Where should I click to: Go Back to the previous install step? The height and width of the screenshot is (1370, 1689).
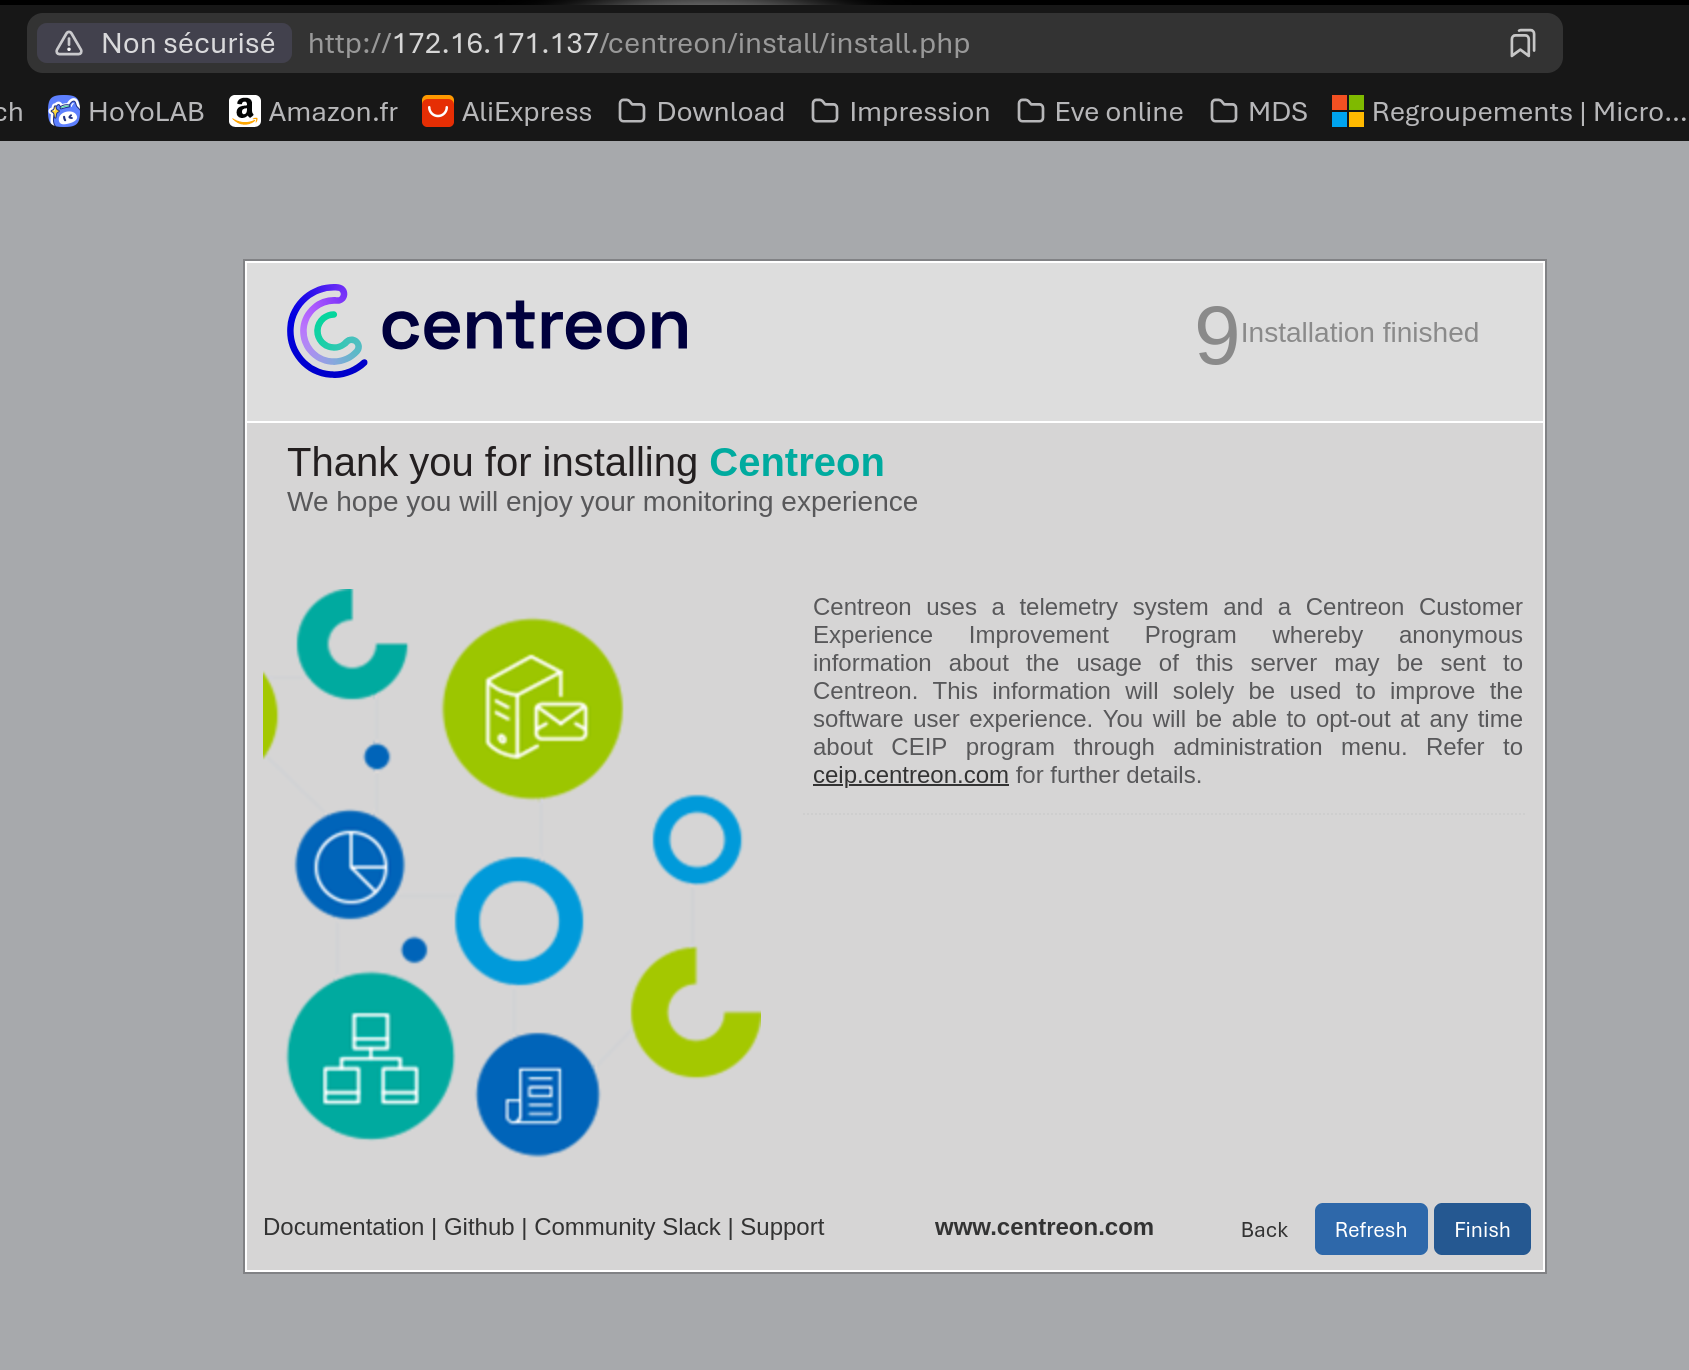(1264, 1230)
